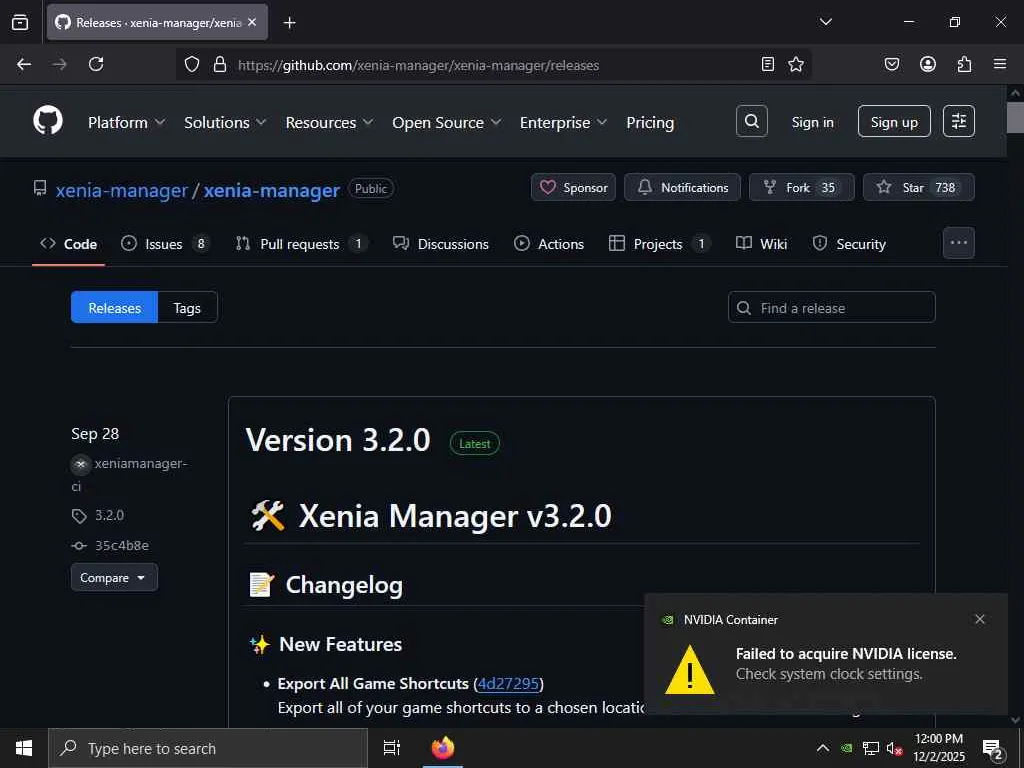This screenshot has height=768, width=1024.
Task: Click the taskbar clock and date
Action: (938, 748)
